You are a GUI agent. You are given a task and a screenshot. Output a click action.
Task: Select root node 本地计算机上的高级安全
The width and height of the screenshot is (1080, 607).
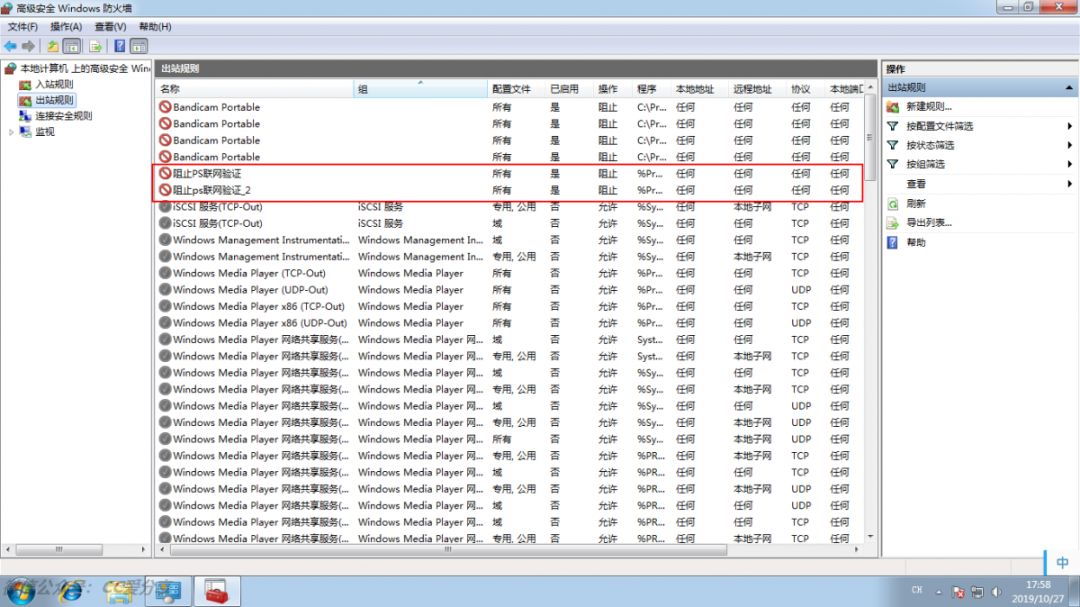click(84, 68)
